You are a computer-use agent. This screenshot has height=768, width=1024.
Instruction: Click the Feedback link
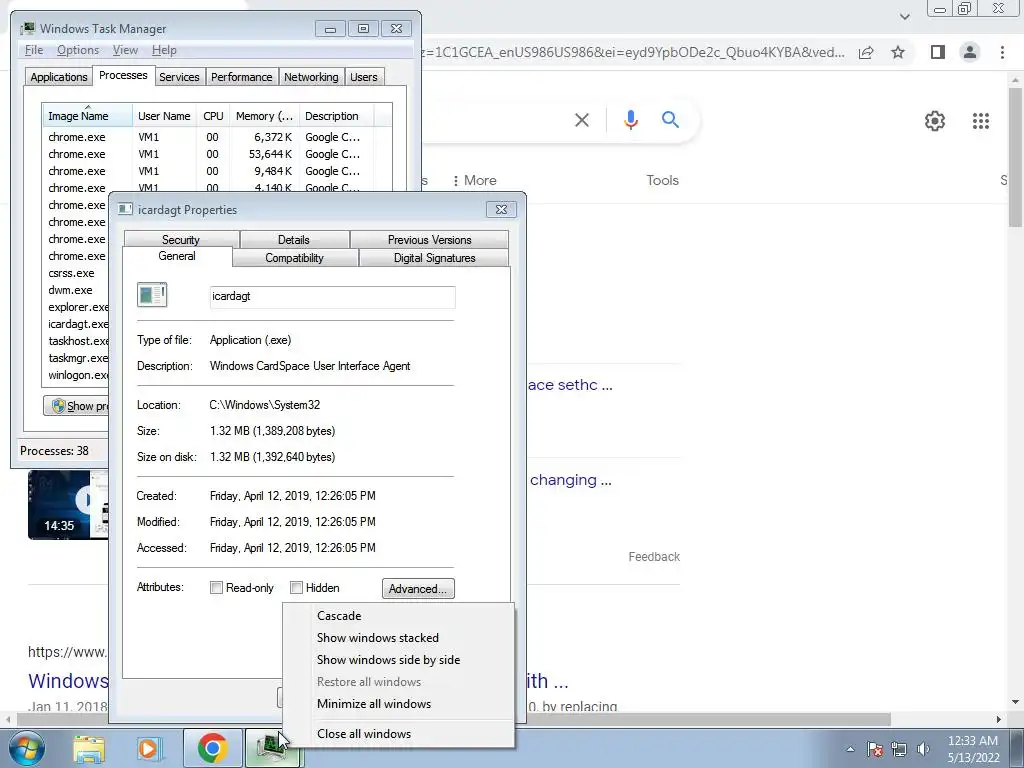point(654,556)
